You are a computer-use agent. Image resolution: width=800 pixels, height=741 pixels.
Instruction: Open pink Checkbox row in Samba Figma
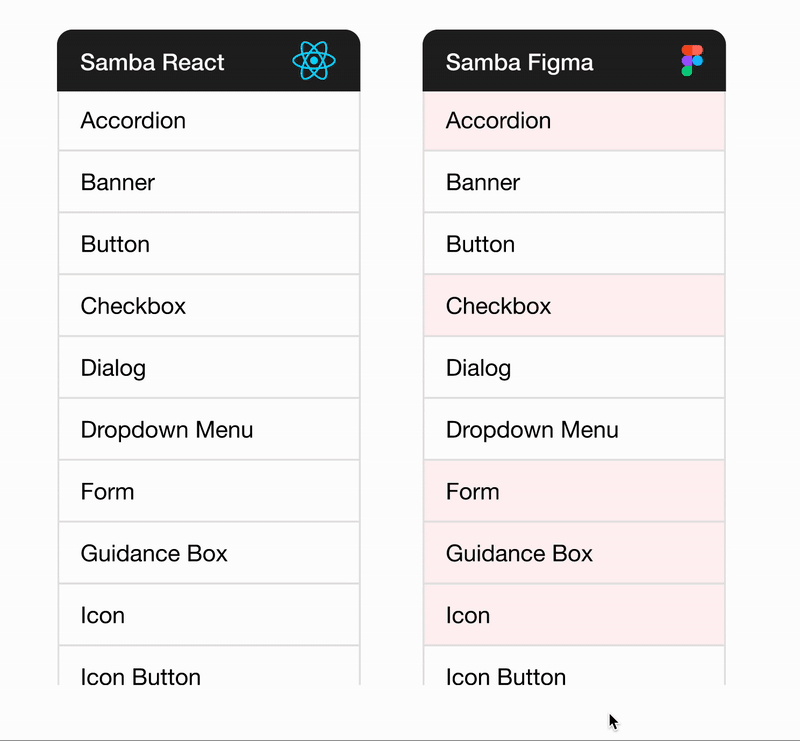pyautogui.click(x=574, y=306)
